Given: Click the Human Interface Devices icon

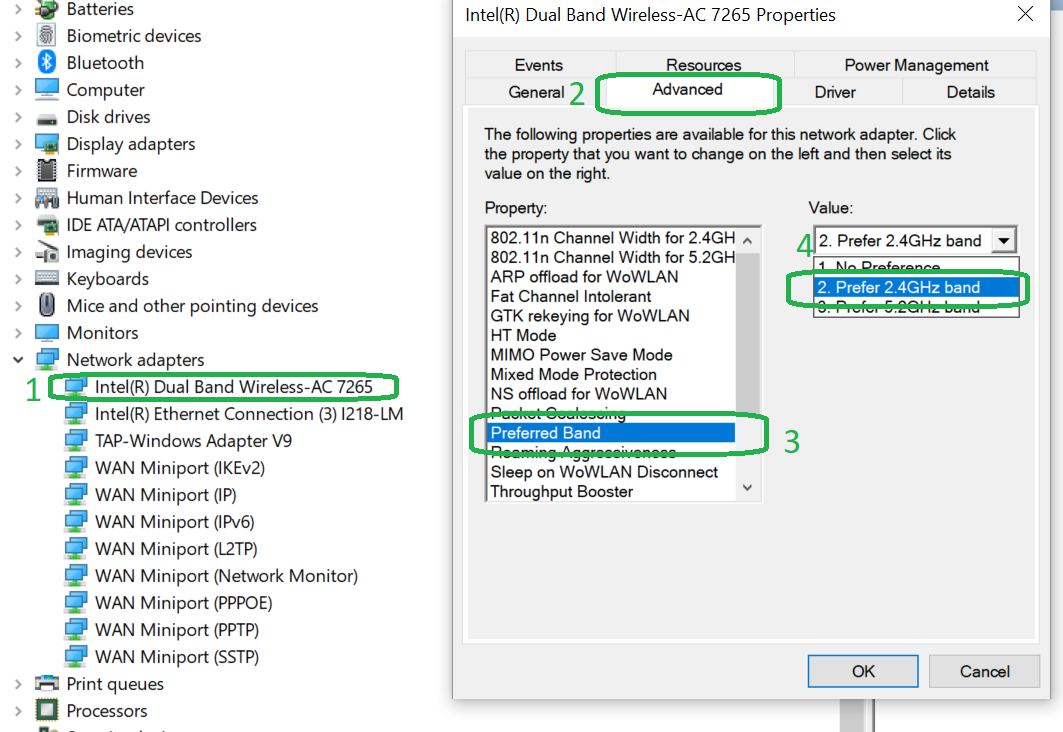Looking at the screenshot, I should pyautogui.click(x=47, y=198).
